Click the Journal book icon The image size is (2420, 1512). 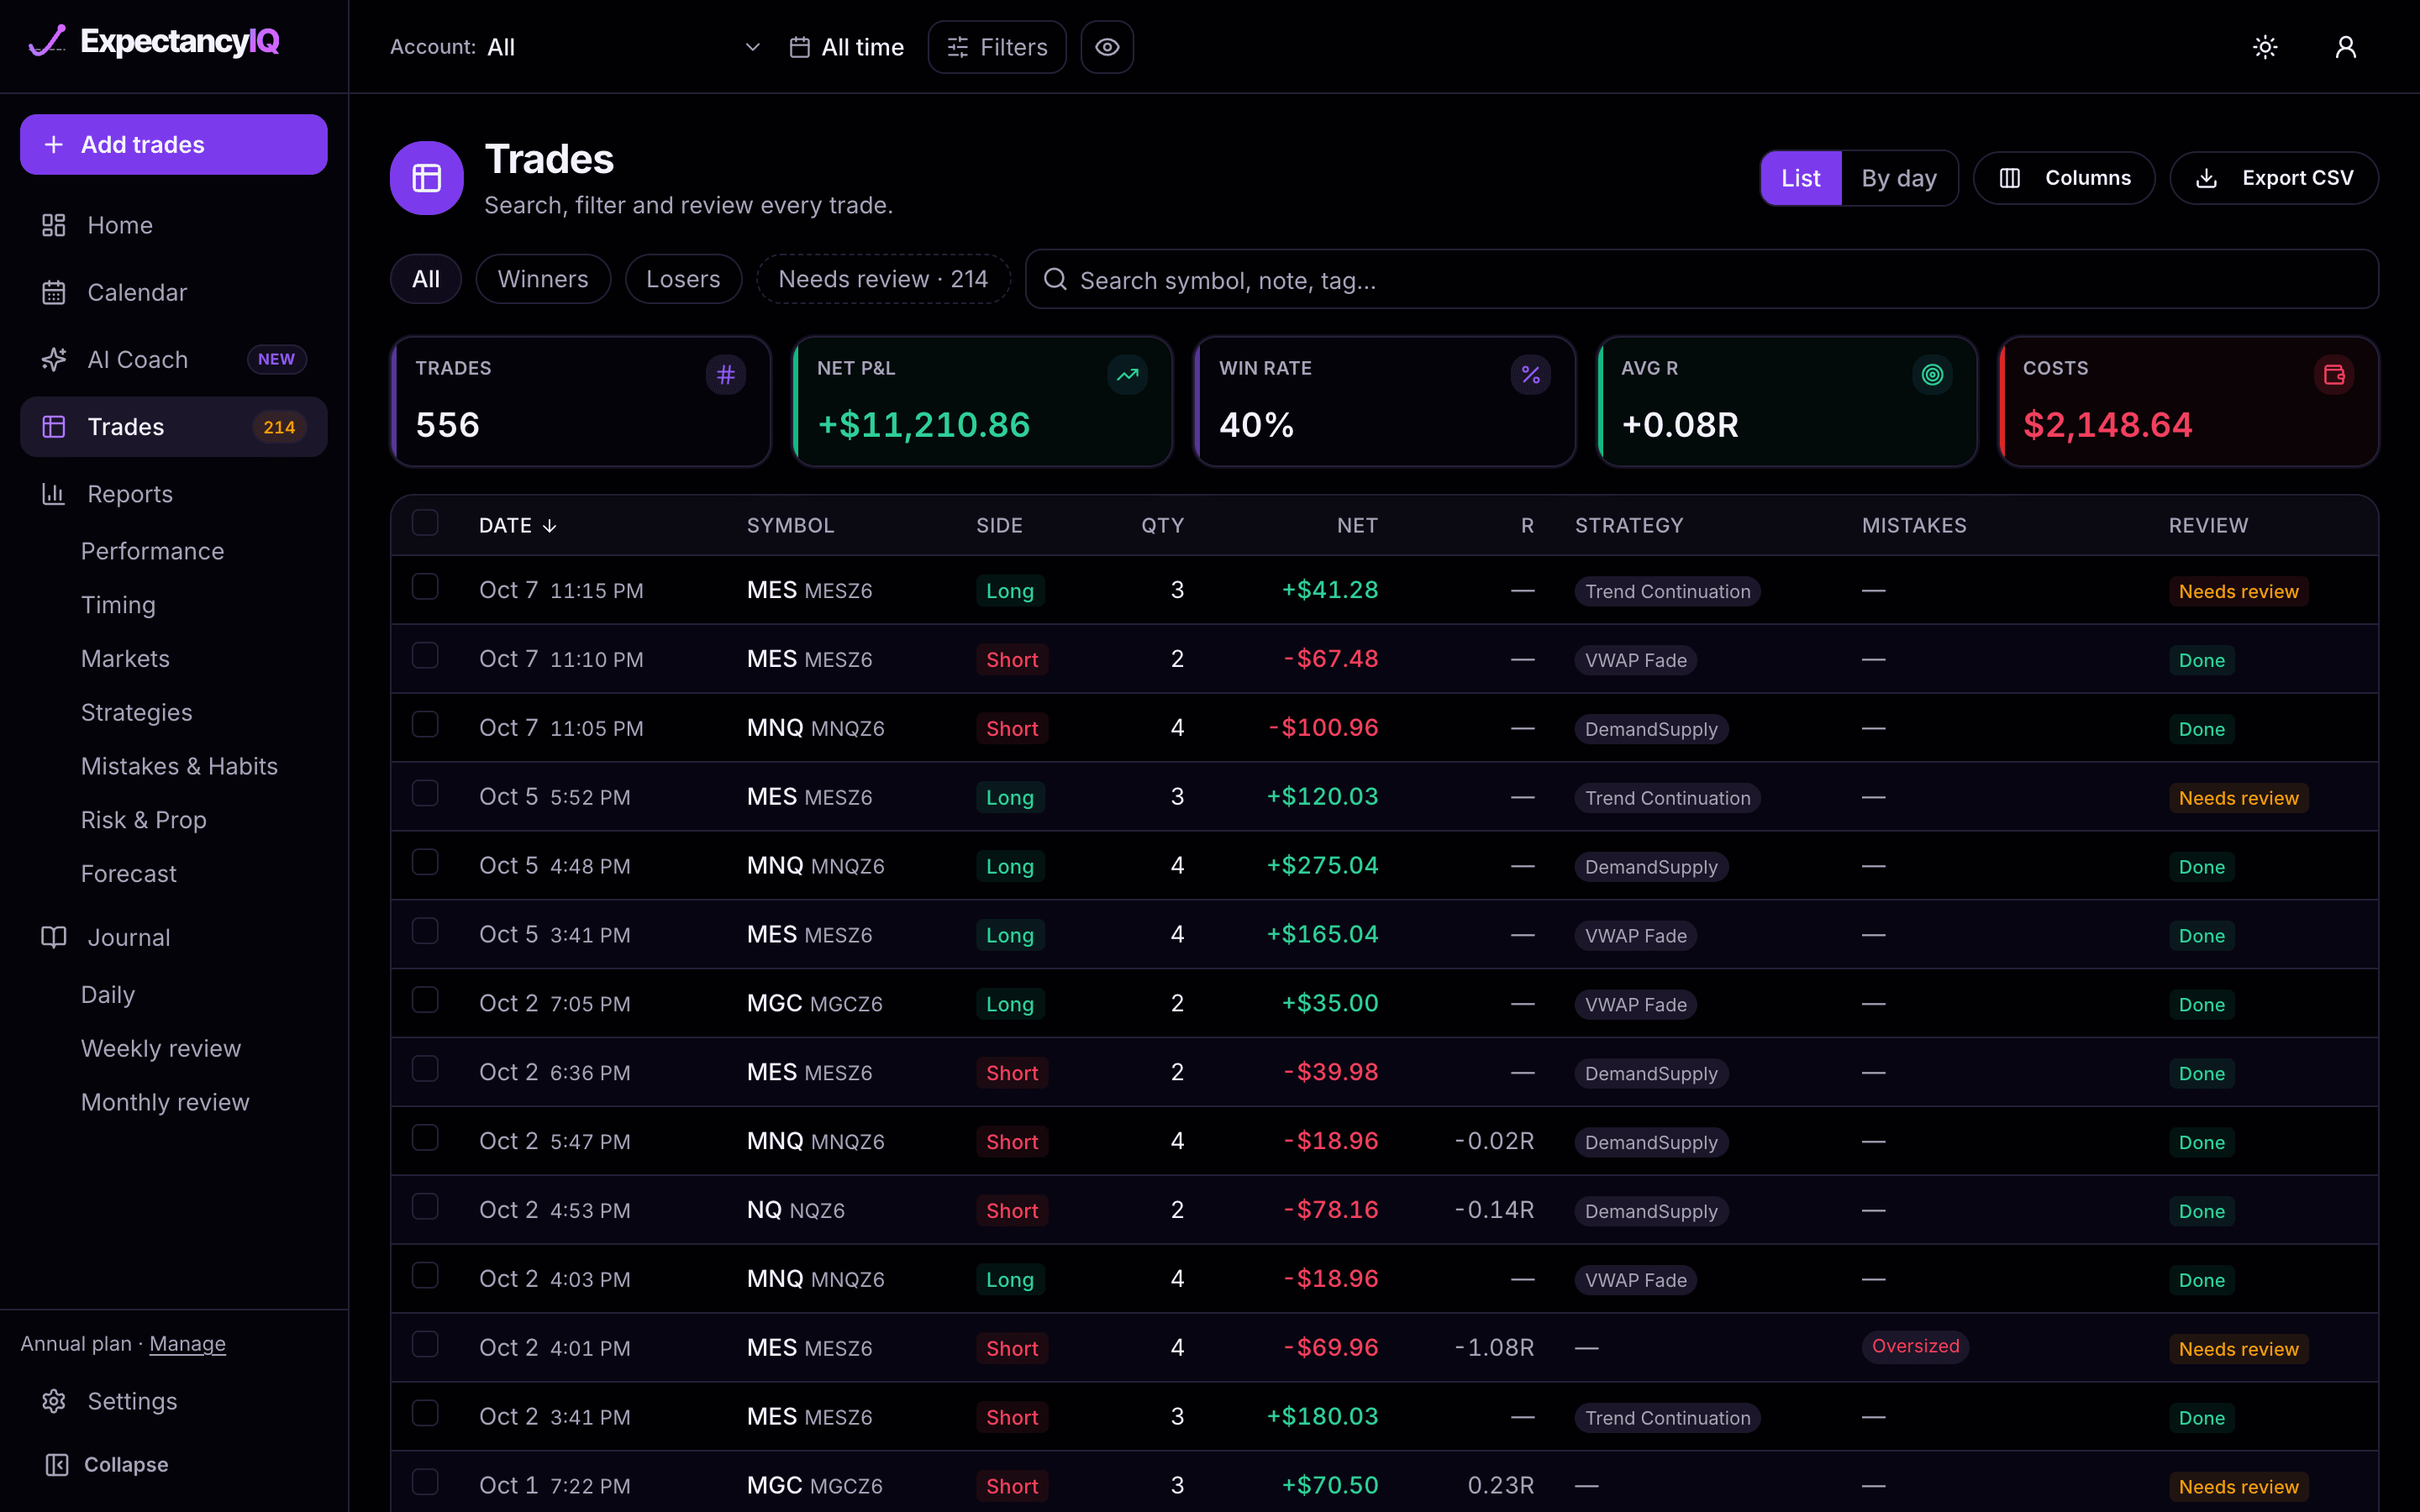pyautogui.click(x=54, y=937)
